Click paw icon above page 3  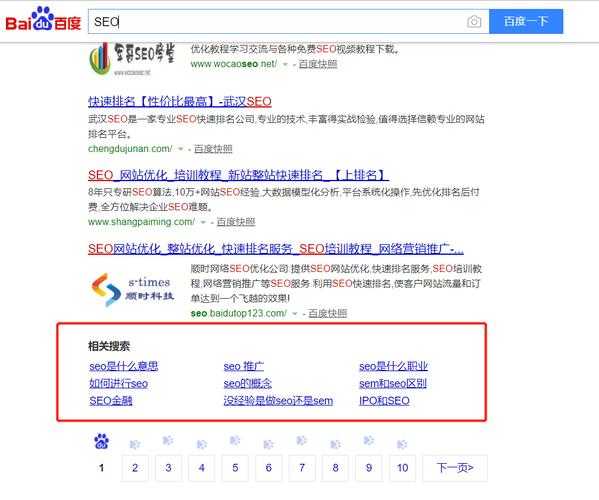[168, 440]
